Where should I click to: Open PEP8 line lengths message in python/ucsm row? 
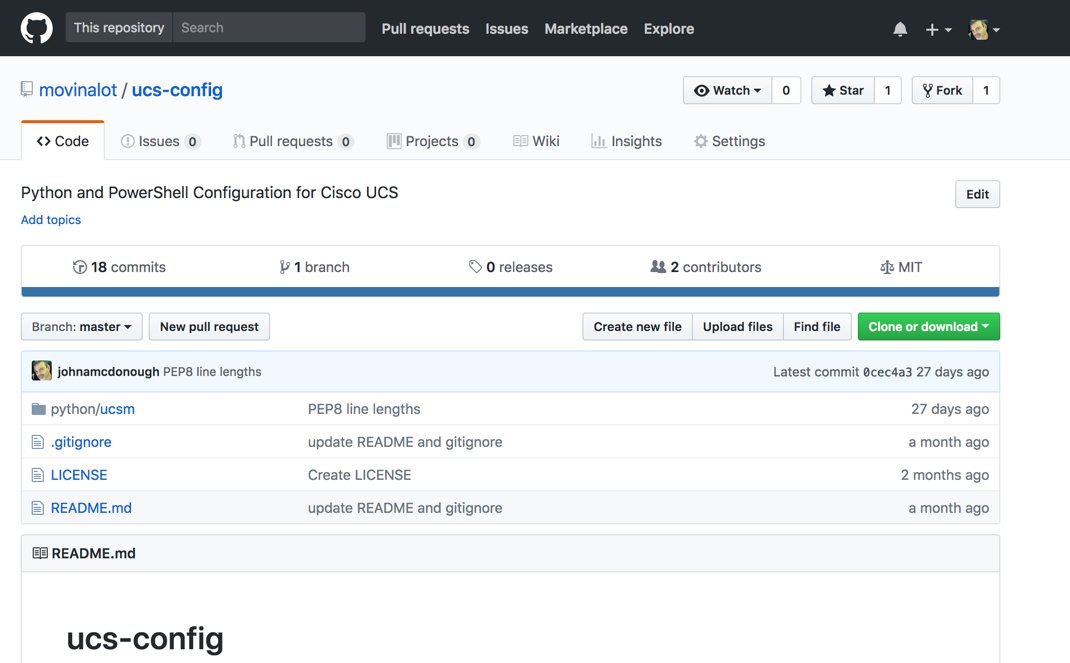tap(364, 409)
